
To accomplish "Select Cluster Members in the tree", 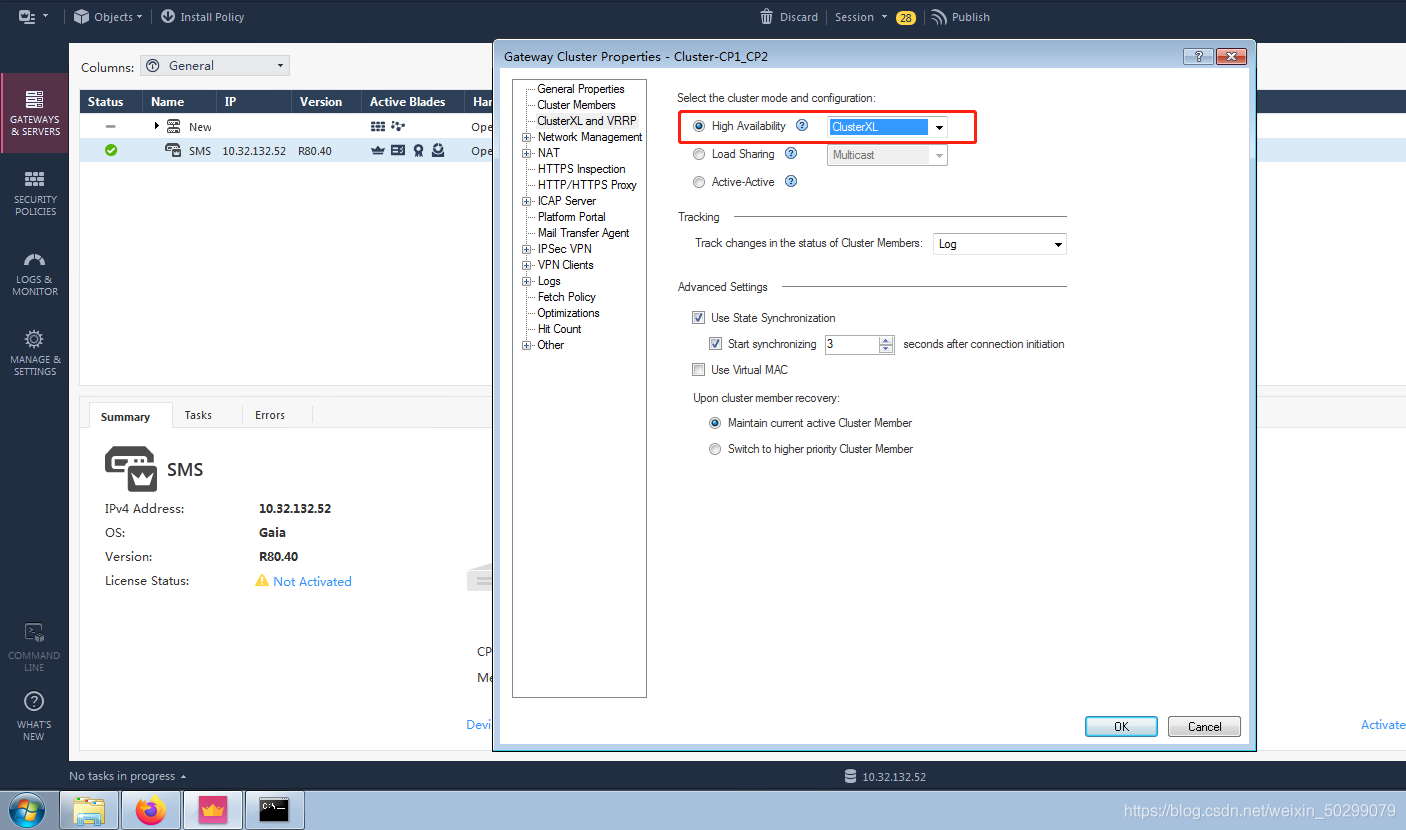I will tap(576, 105).
